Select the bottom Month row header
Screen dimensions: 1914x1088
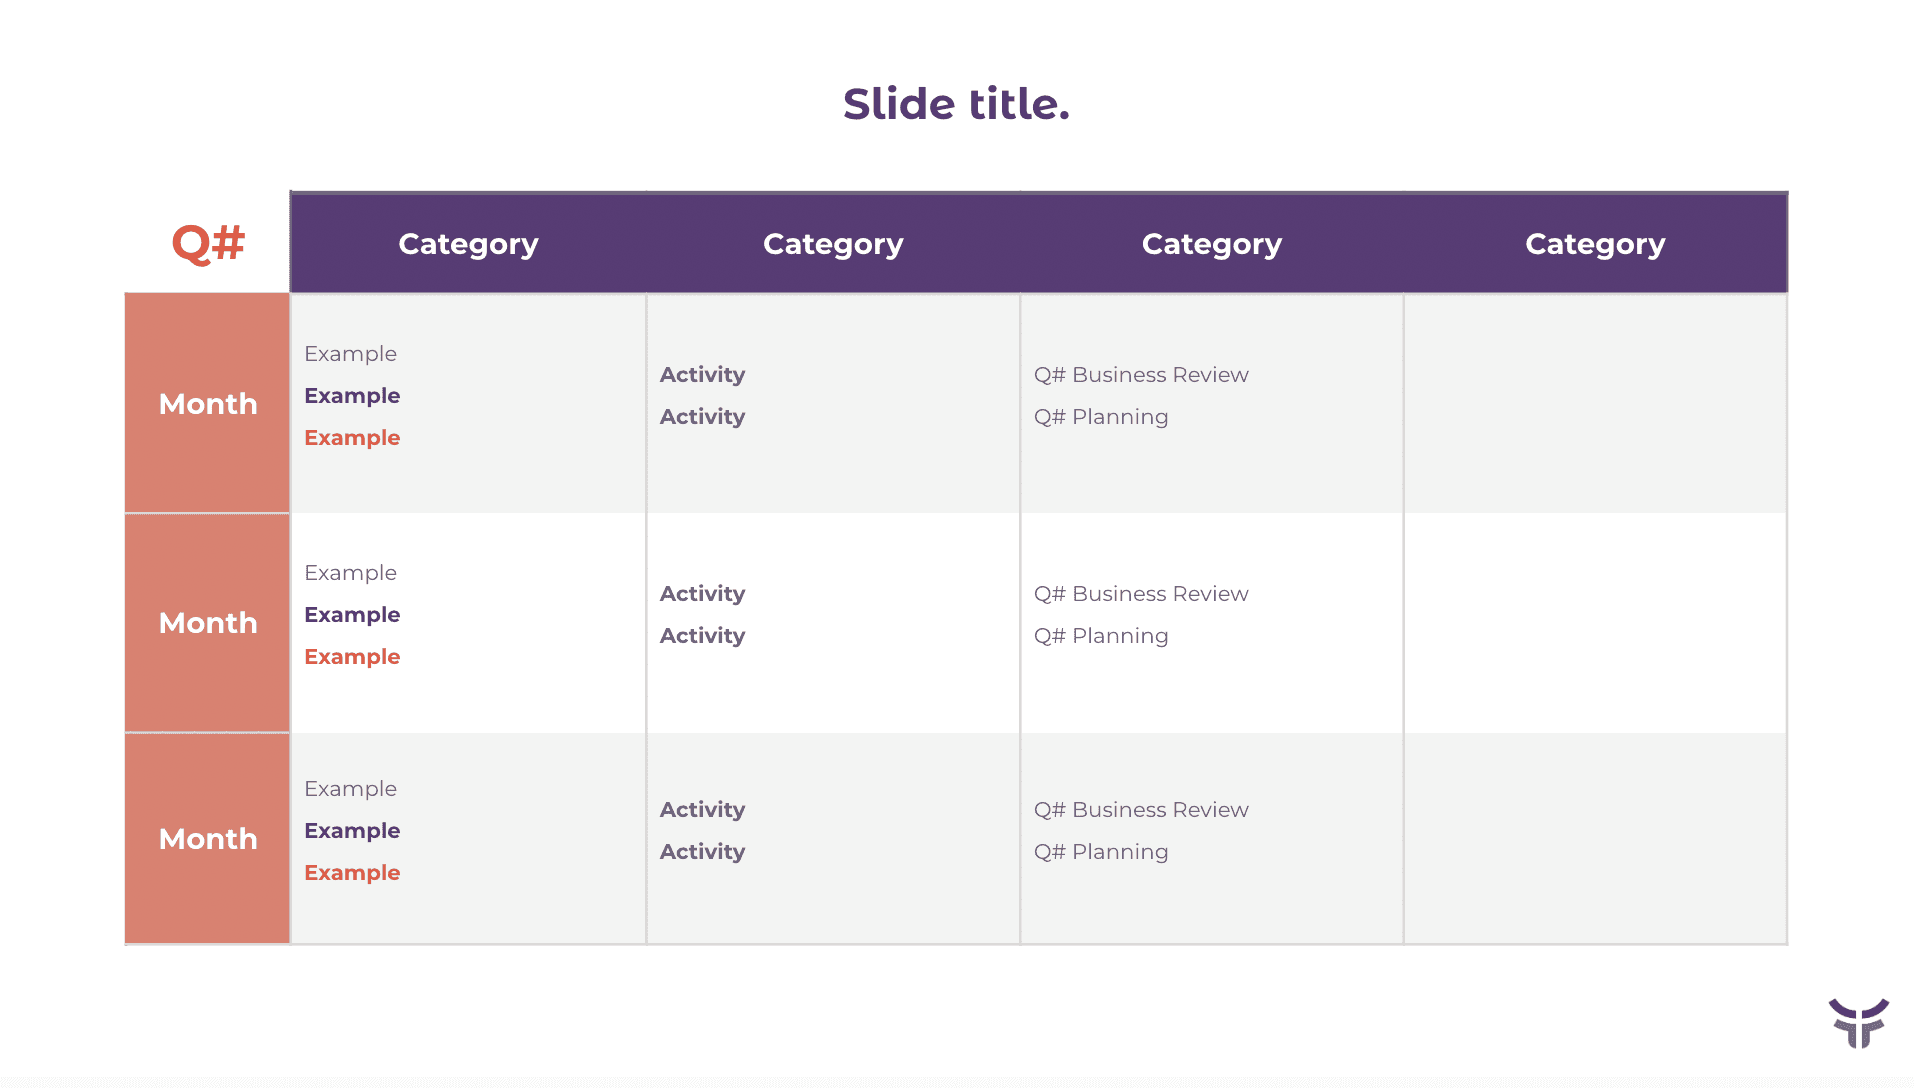208,839
